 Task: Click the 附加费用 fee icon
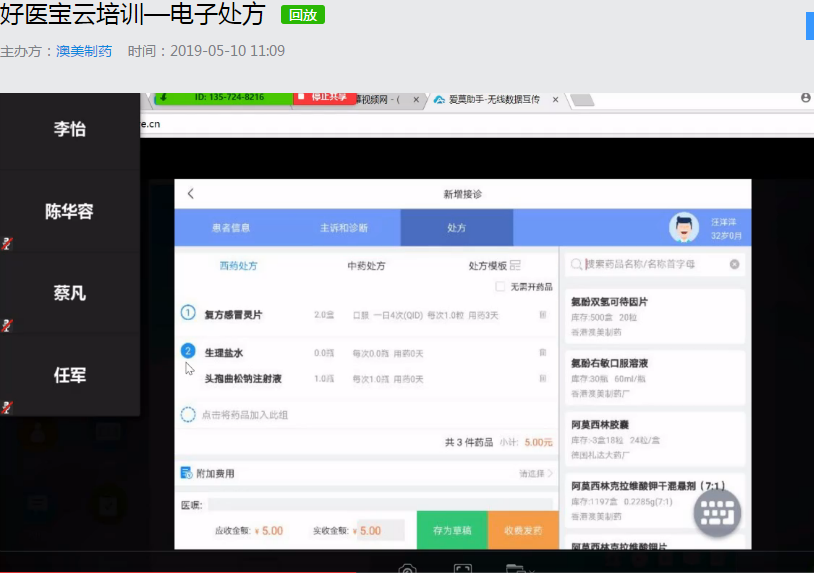tap(186, 473)
